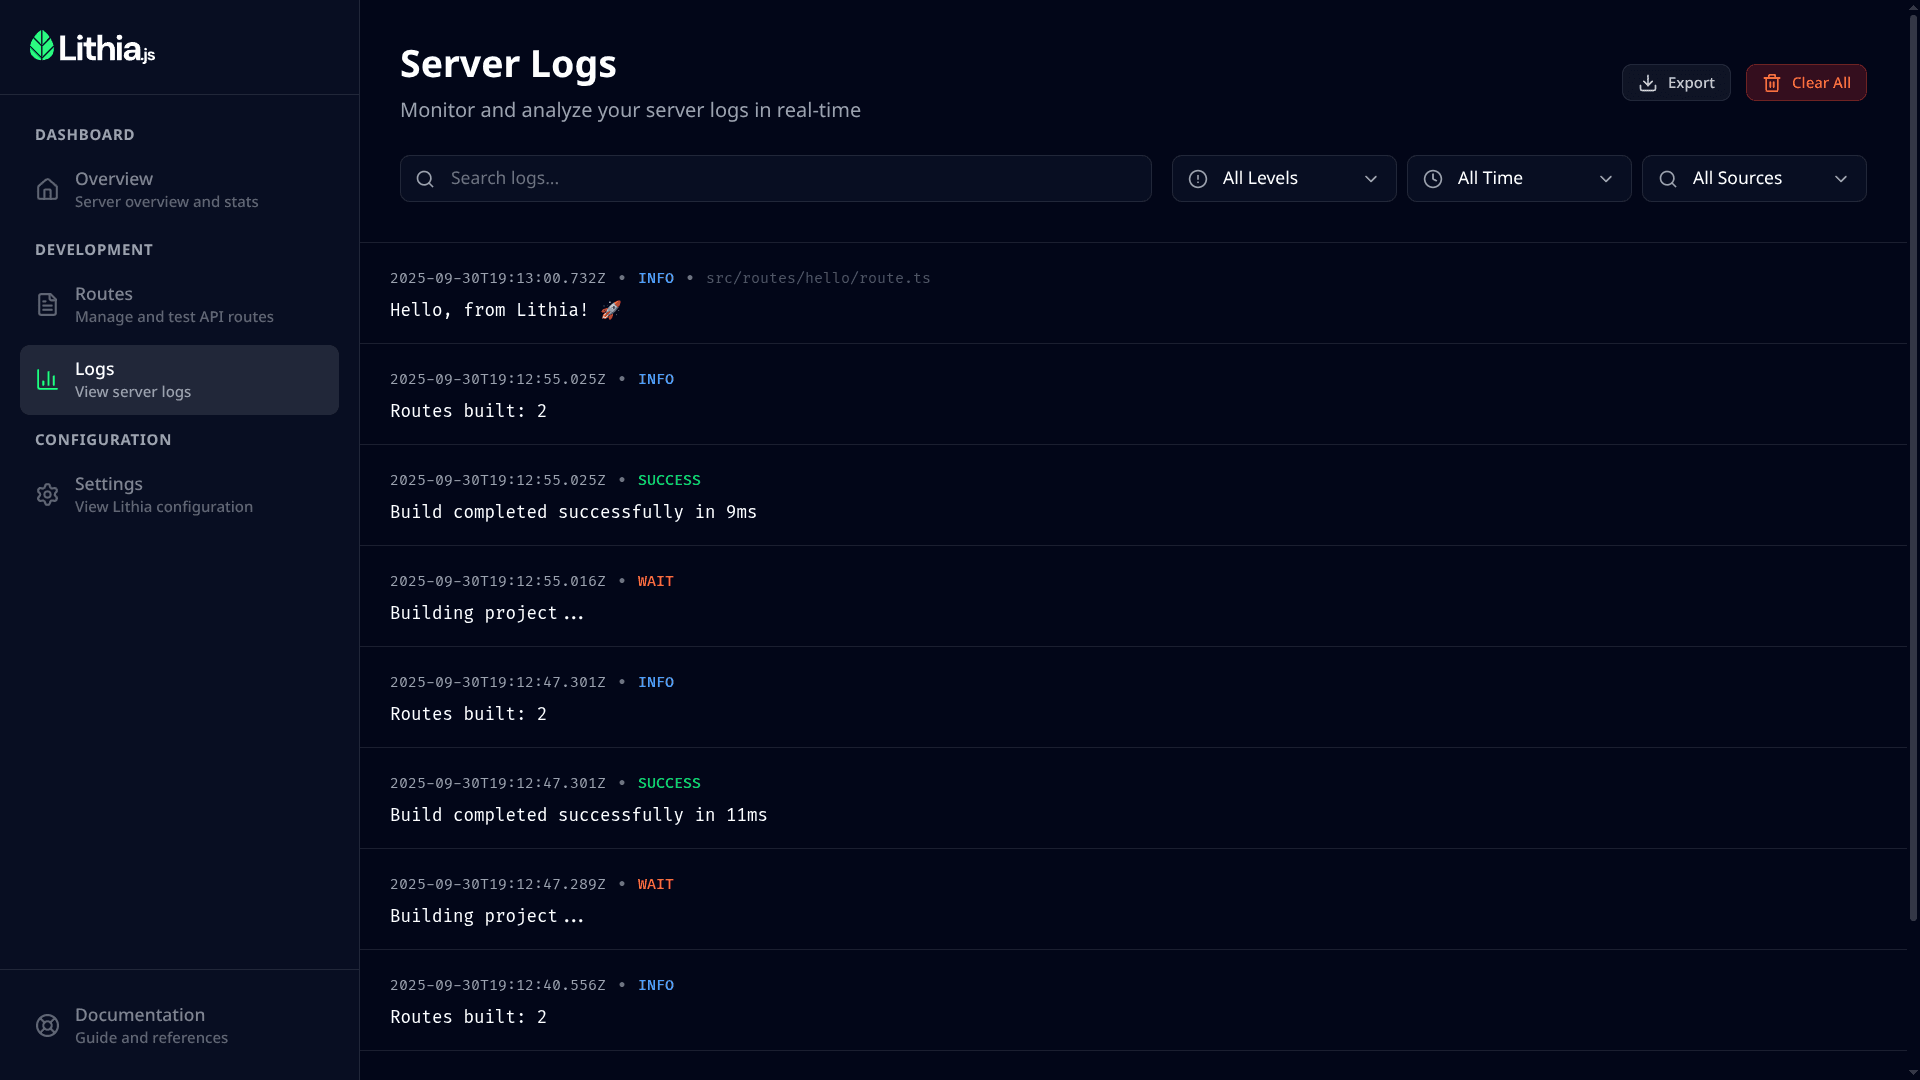Open the All Sources dropdown
The height and width of the screenshot is (1080, 1920).
point(1754,179)
